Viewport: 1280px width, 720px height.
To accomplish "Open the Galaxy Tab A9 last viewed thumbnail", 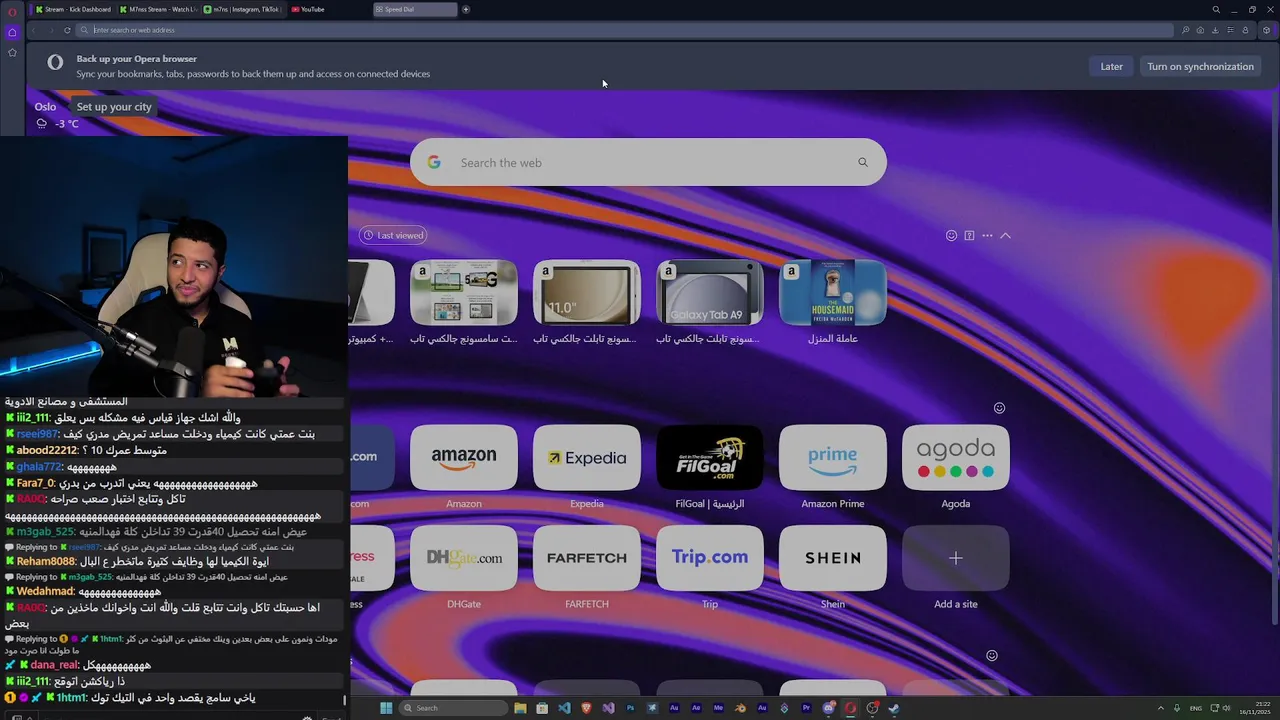I will (710, 293).
